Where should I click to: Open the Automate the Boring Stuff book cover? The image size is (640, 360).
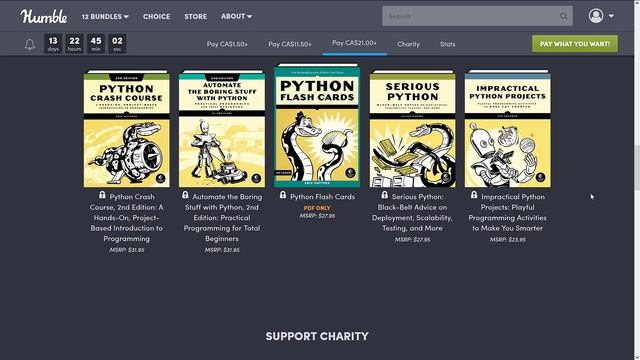222,129
